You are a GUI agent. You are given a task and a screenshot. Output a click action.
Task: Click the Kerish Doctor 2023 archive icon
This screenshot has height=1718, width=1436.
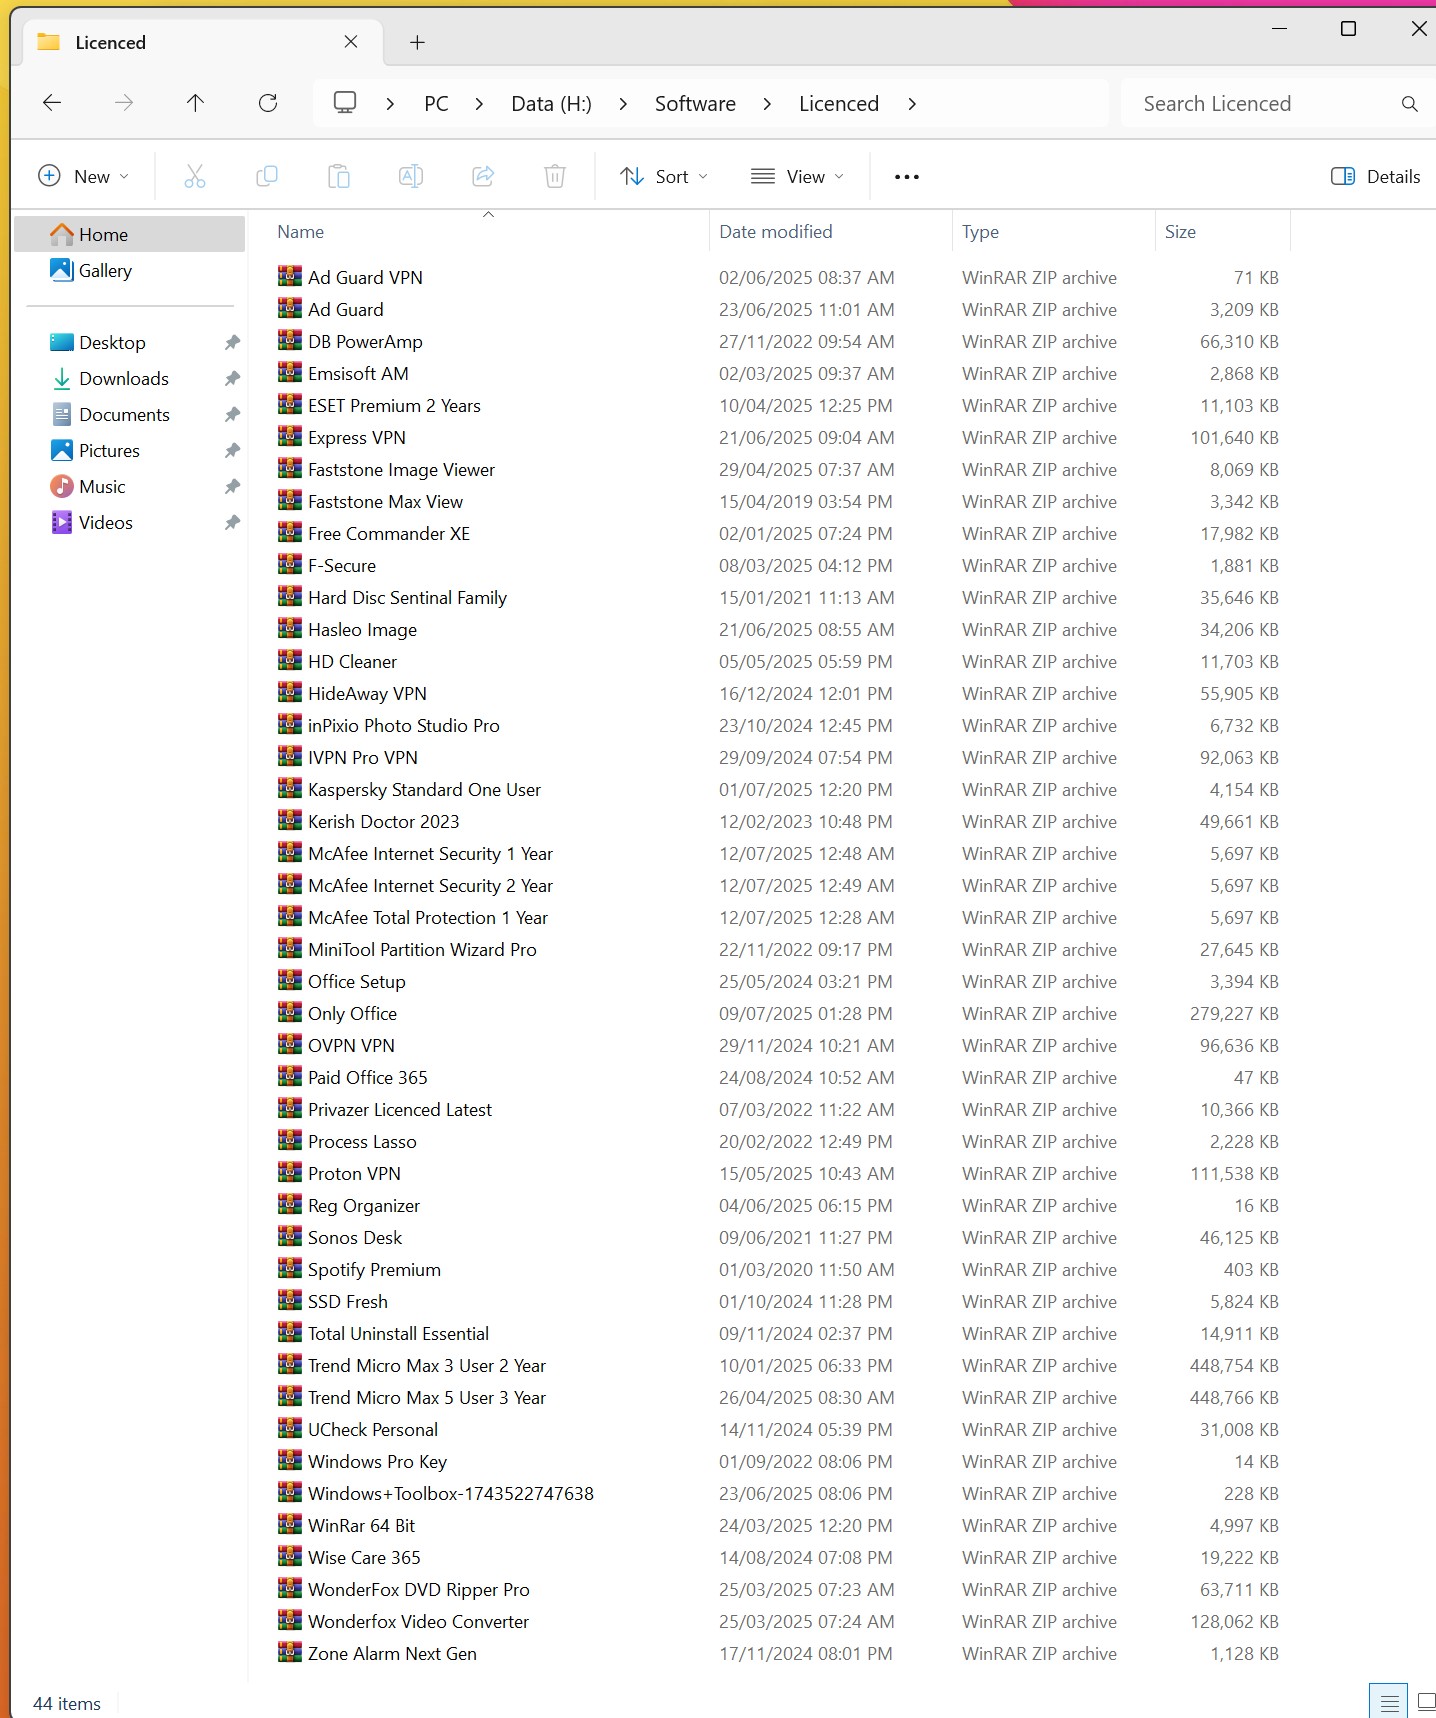290,821
